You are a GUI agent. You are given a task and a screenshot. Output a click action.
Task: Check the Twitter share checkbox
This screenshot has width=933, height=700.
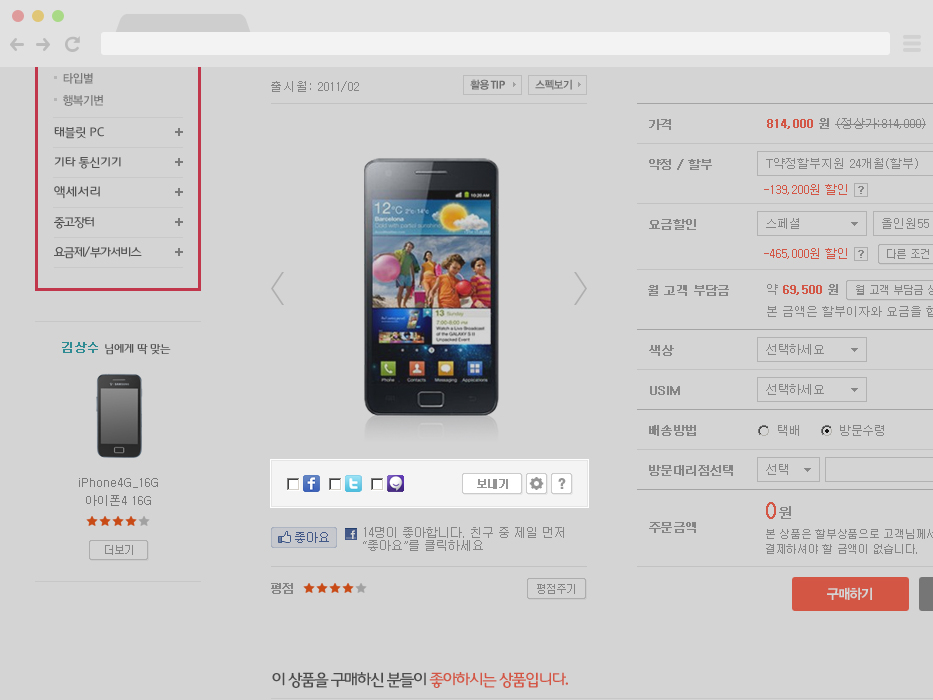335,484
